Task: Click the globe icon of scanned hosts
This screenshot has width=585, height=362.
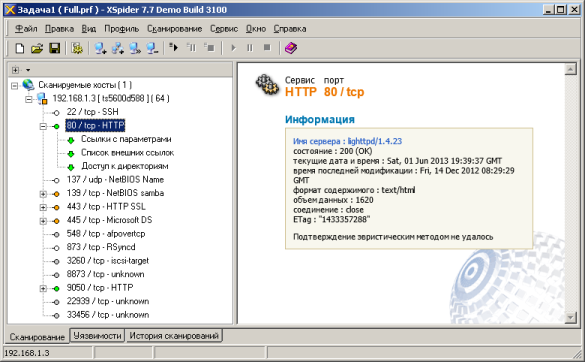Action: pyautogui.click(x=28, y=85)
